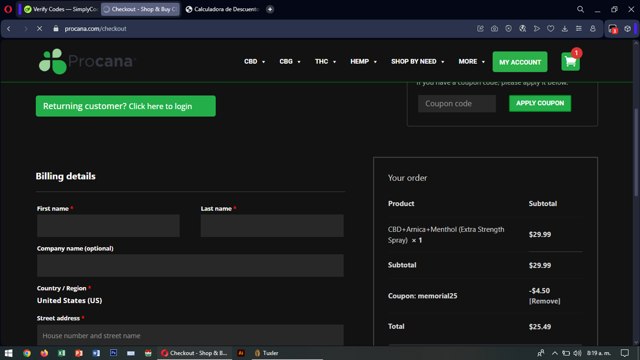Open the extensions cube icon
640x360 pixels.
(628, 29)
